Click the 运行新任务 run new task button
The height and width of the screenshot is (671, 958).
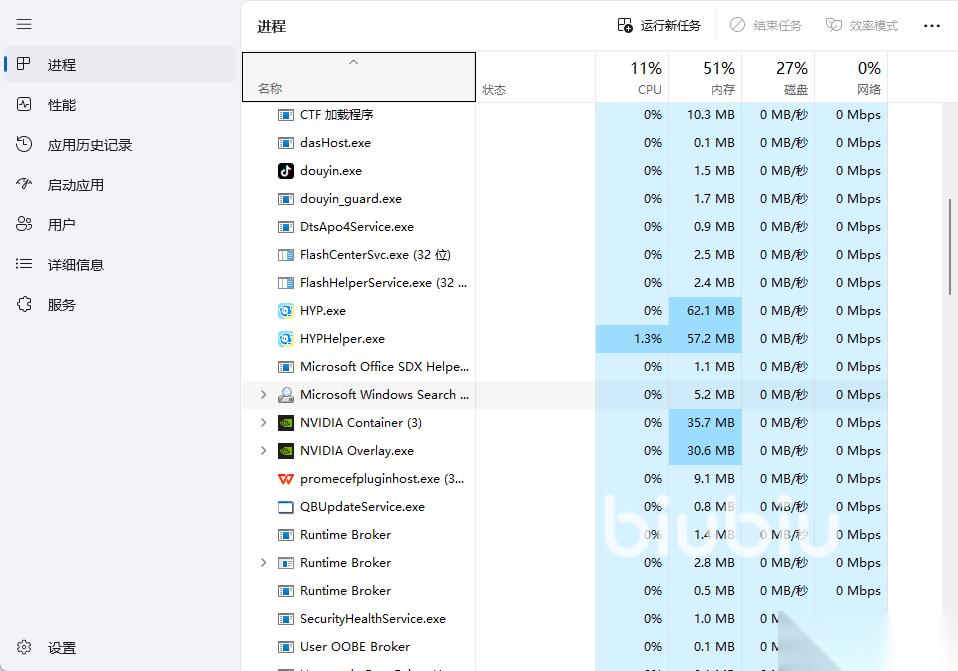[x=659, y=26]
